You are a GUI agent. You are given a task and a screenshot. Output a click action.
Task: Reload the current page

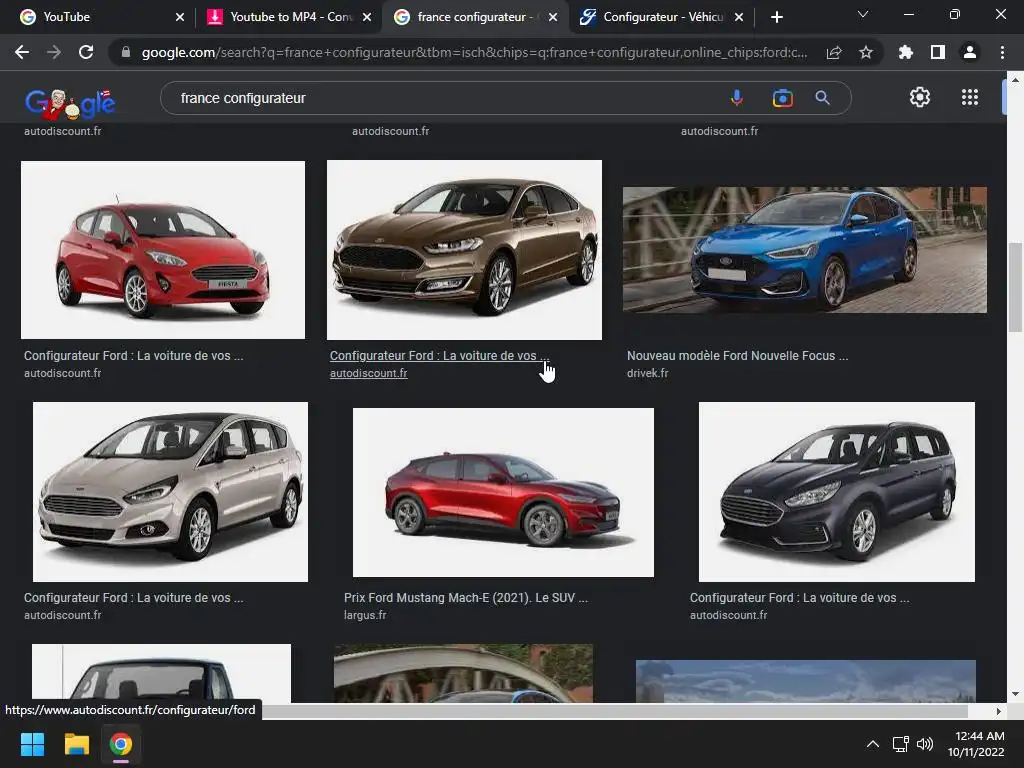pos(86,52)
